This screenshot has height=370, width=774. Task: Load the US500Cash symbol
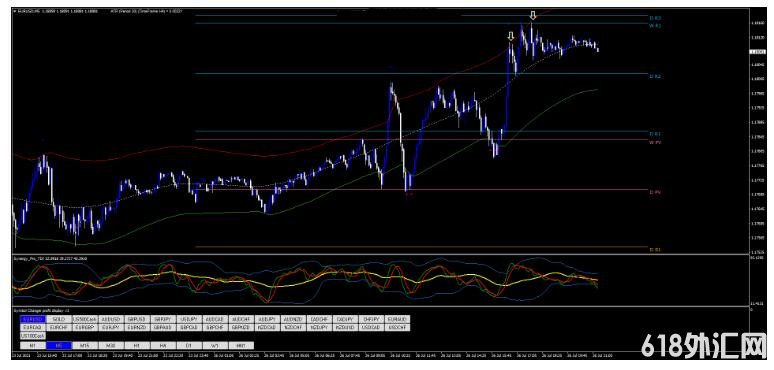coord(84,319)
